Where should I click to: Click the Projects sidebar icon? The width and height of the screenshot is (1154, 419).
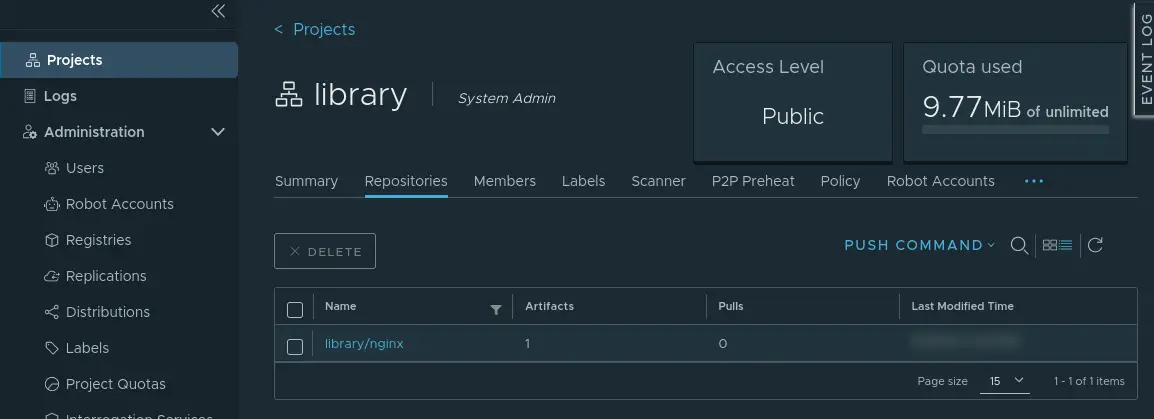32,60
